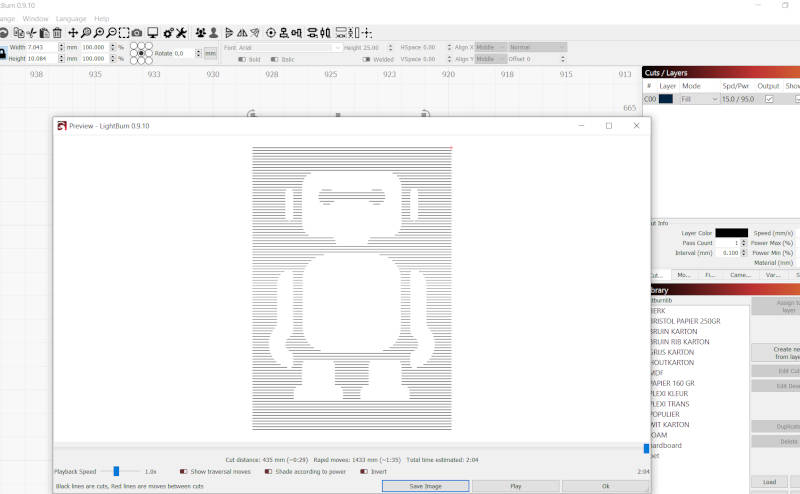Click the Height value stepper arrows
The height and width of the screenshot is (494, 800).
point(61,59)
